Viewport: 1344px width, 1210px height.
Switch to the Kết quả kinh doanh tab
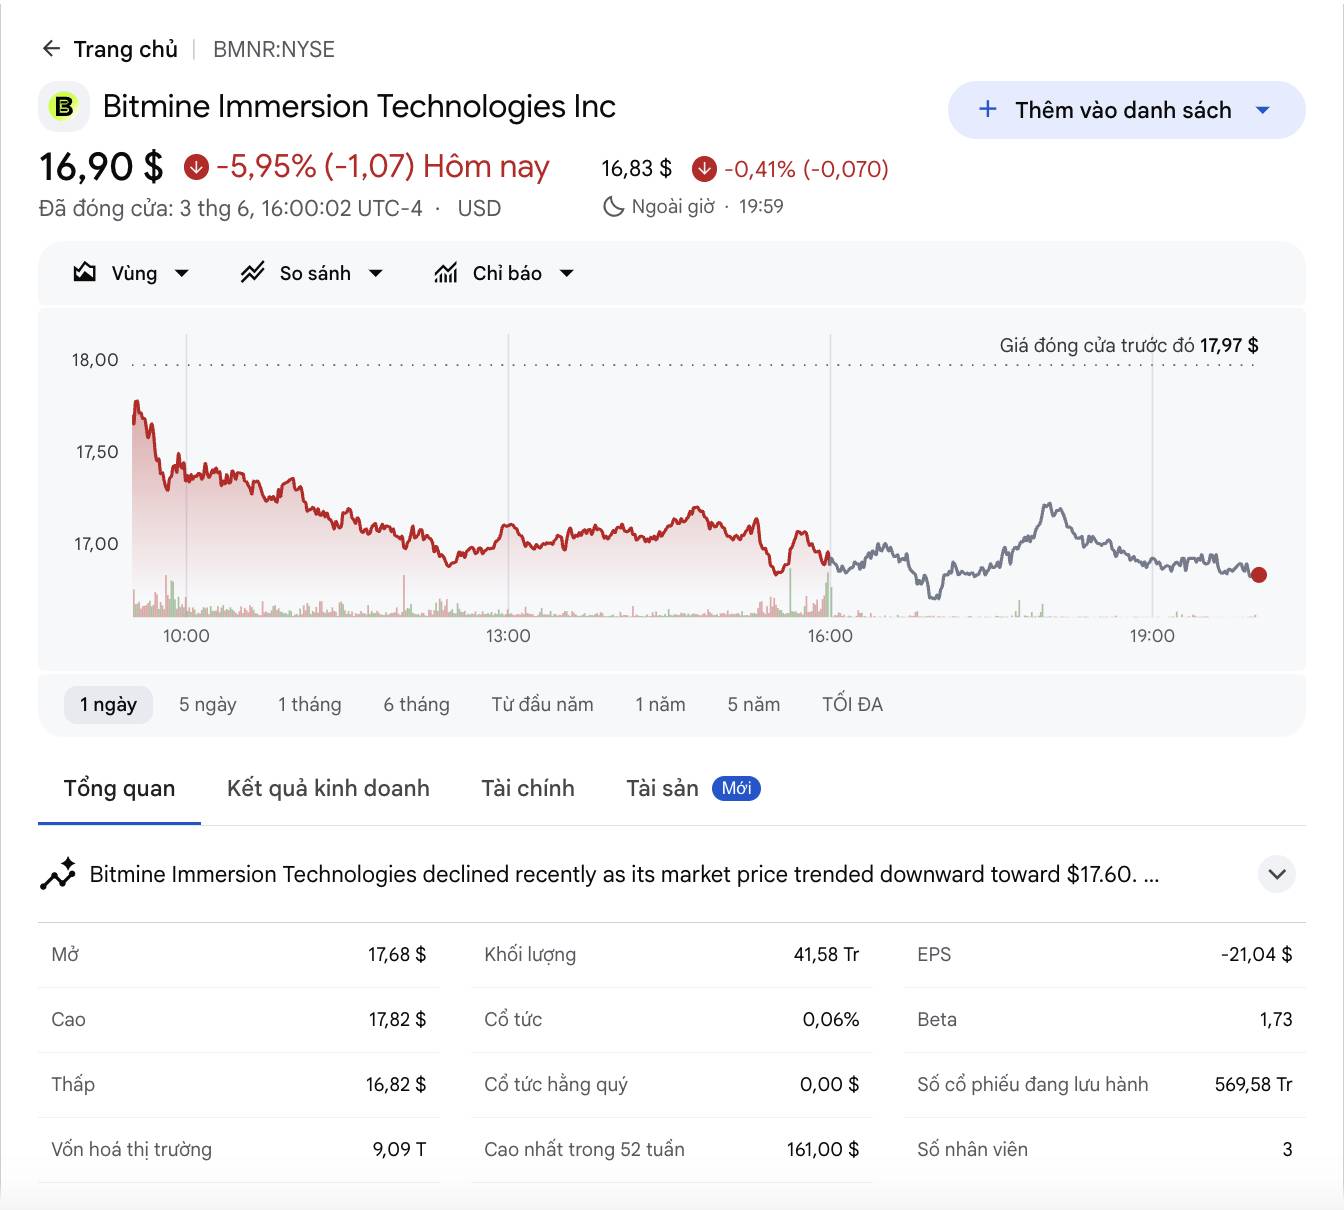[x=328, y=788]
